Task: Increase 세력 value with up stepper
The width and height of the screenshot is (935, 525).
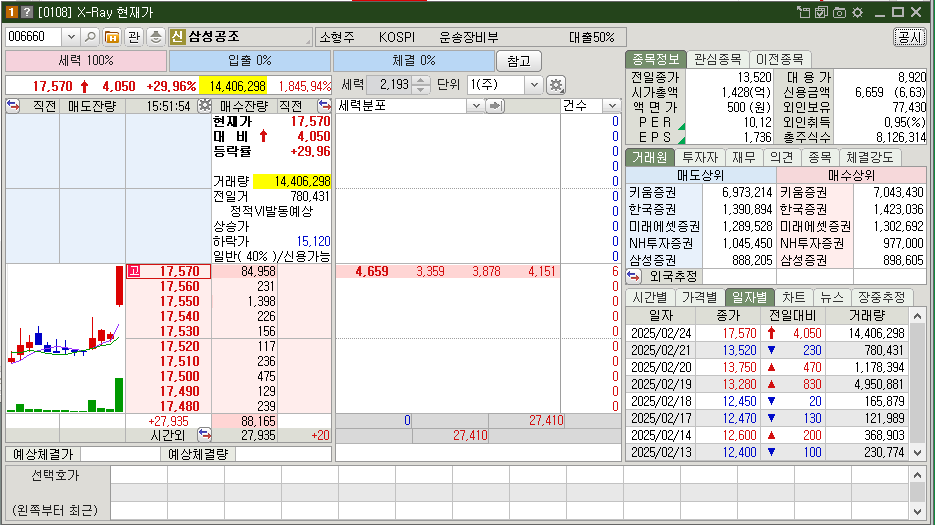Action: [x=421, y=81]
